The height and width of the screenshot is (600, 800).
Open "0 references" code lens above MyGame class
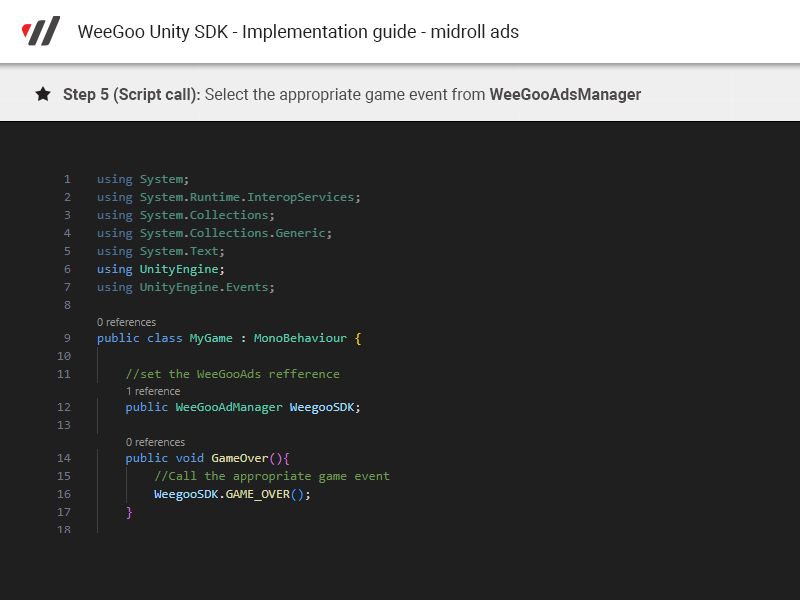[126, 322]
